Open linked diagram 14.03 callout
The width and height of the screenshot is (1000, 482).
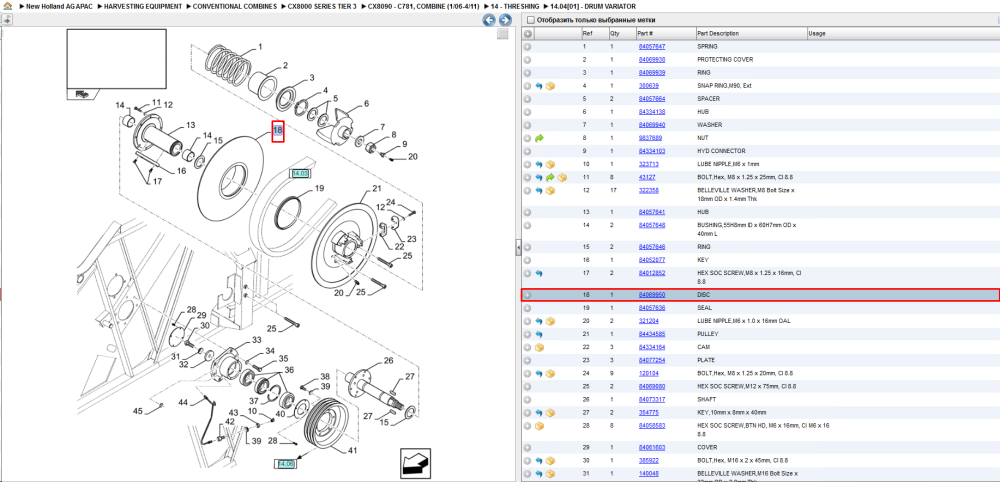[x=300, y=173]
